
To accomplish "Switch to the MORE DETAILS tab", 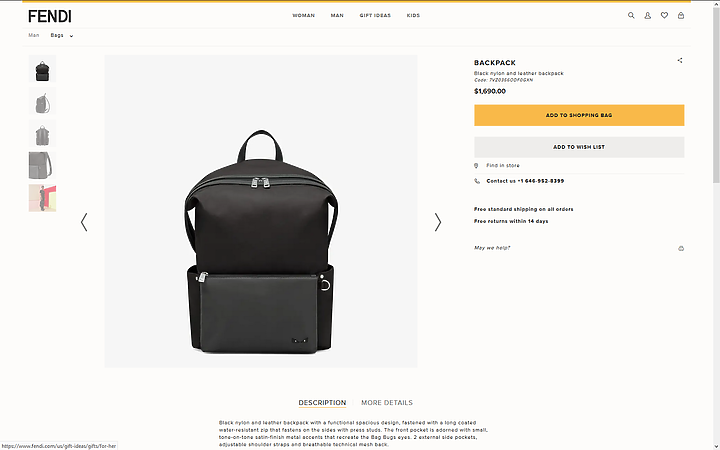I will tap(387, 403).
